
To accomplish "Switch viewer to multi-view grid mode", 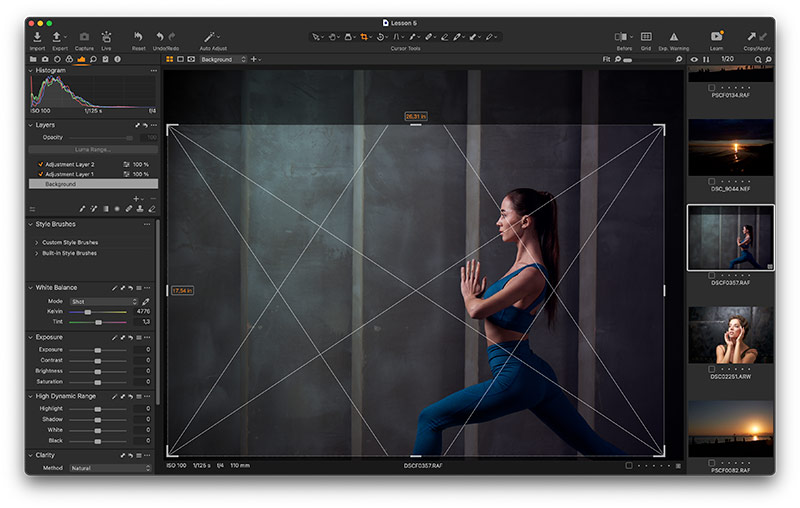I will [x=169, y=59].
